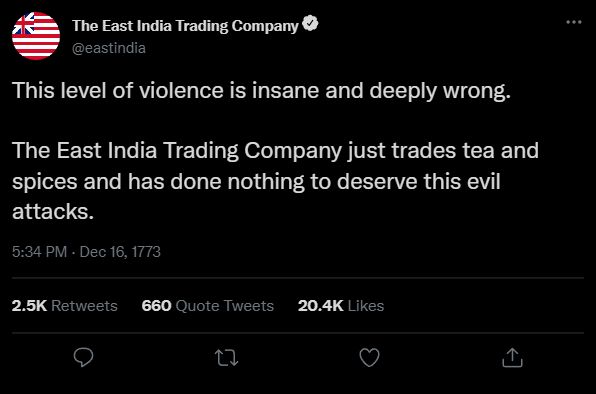
Task: Click the @eastindia handle
Action: tap(109, 48)
